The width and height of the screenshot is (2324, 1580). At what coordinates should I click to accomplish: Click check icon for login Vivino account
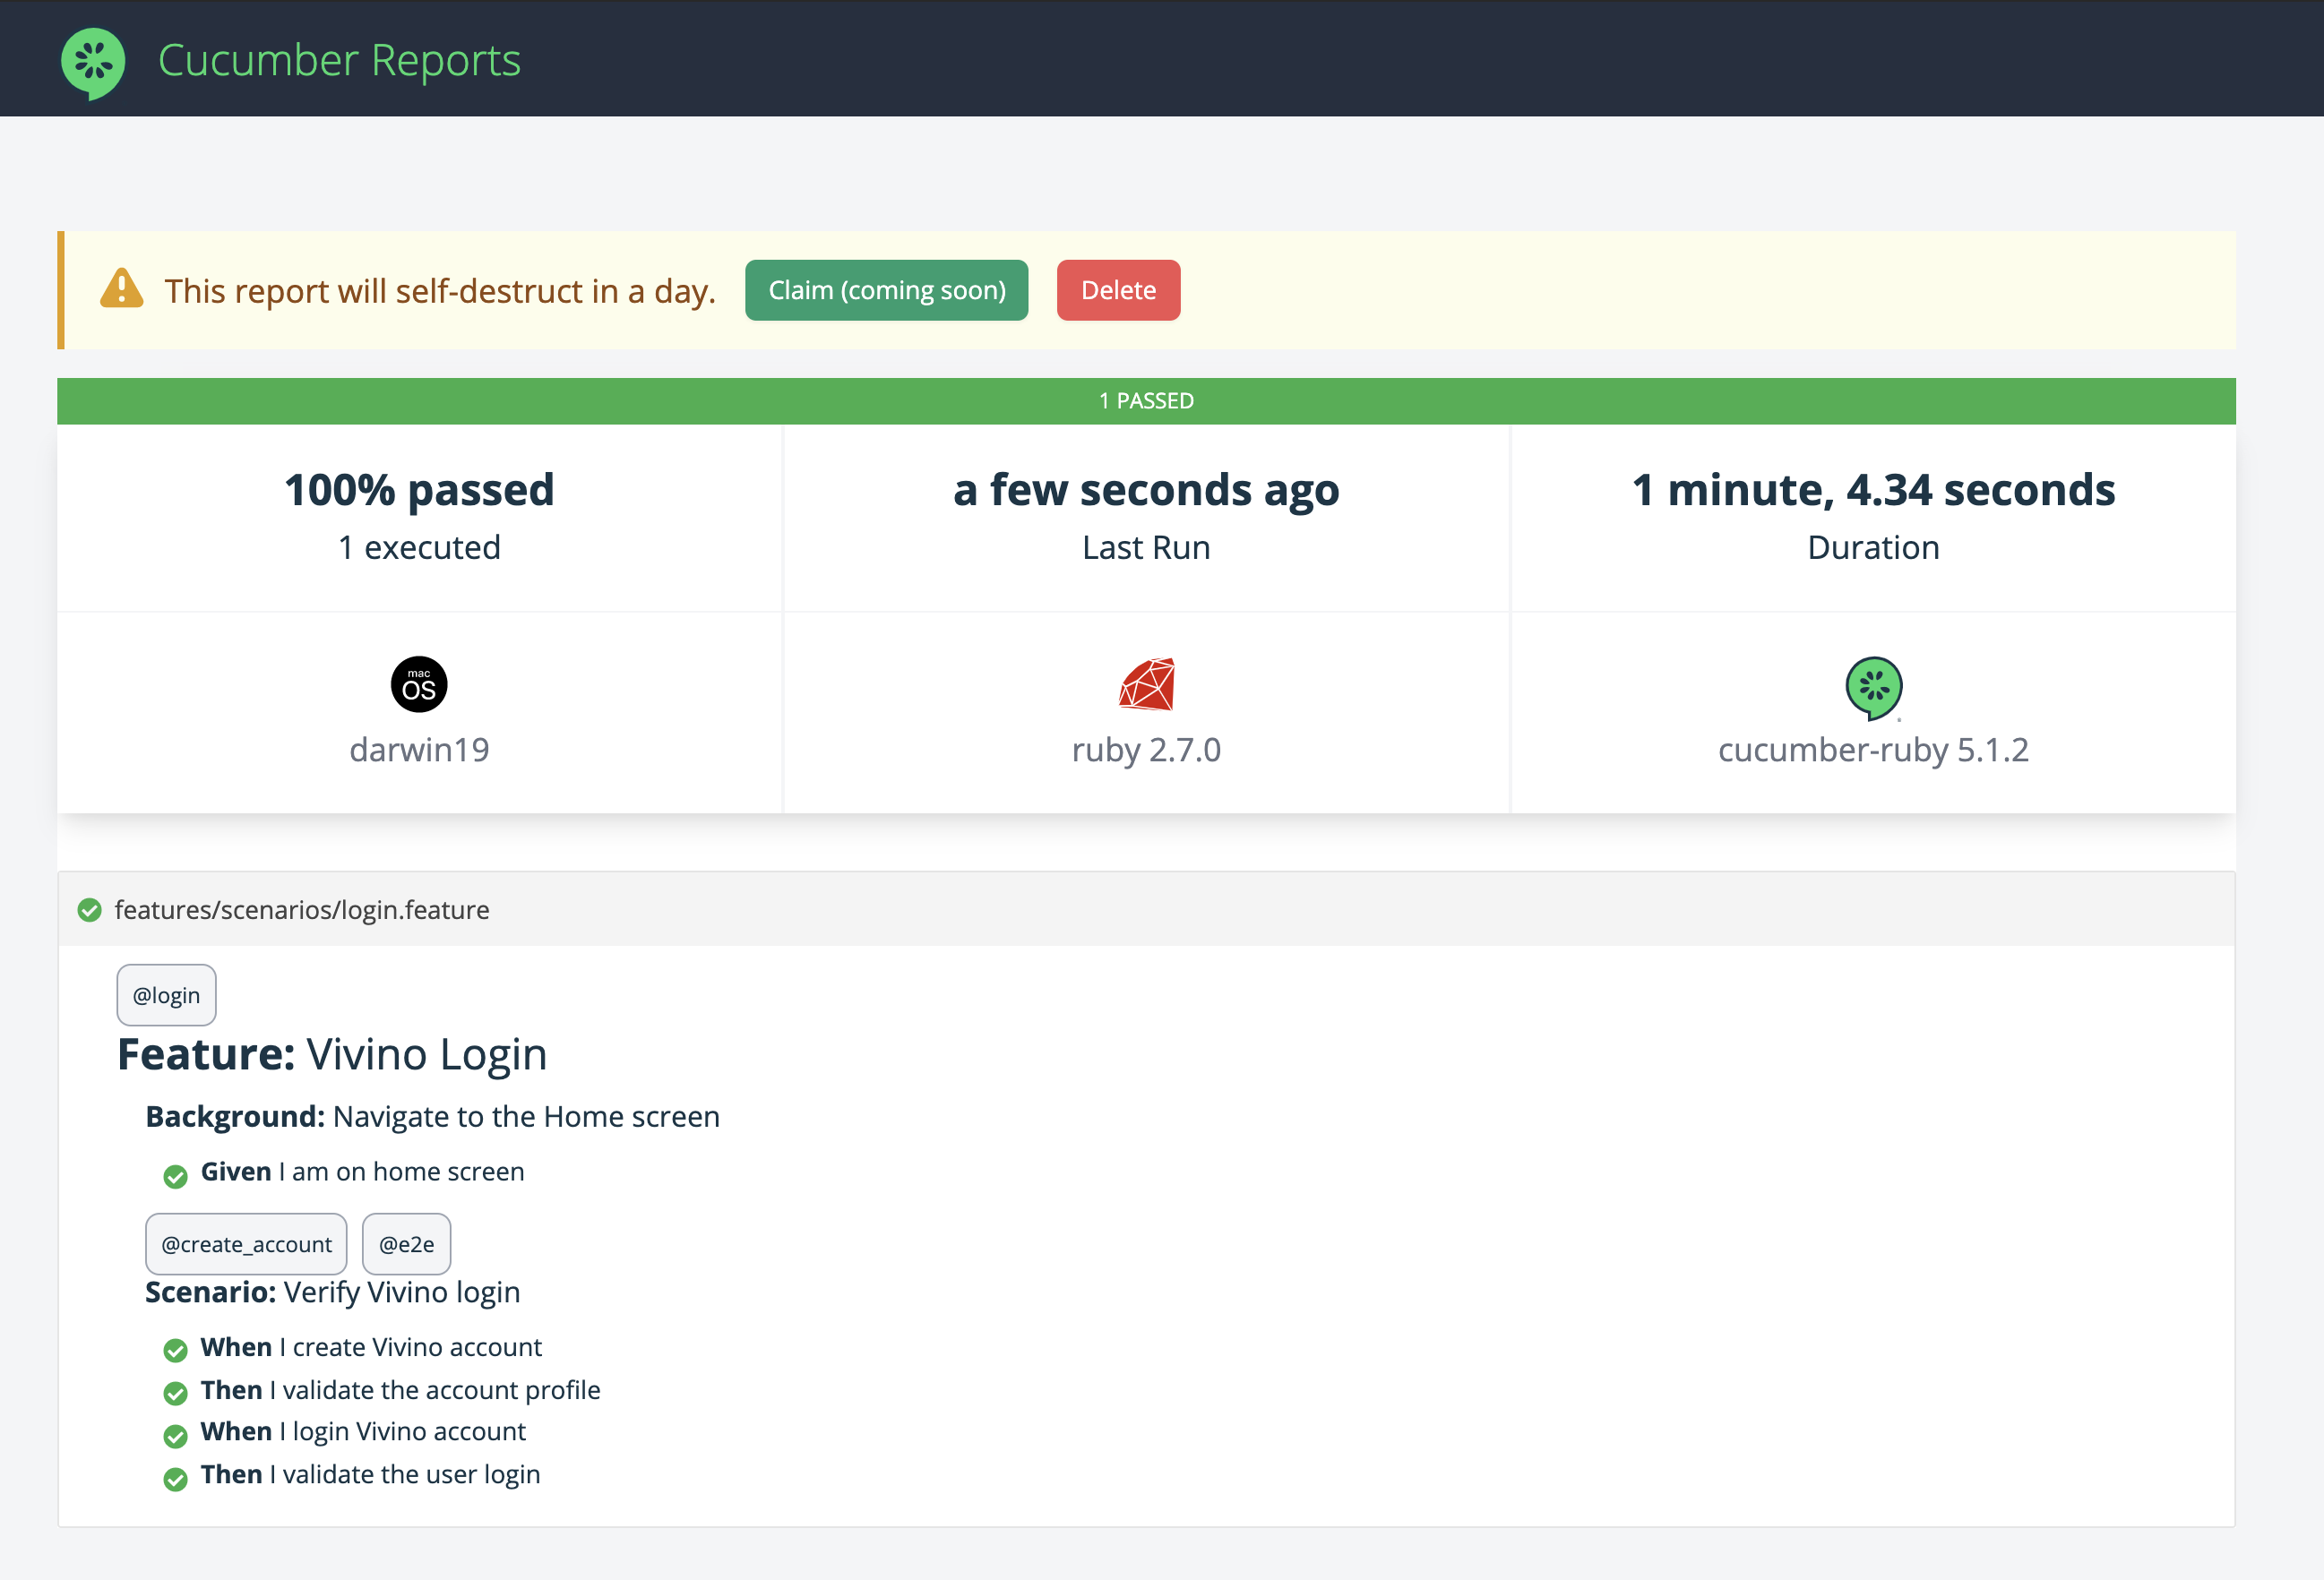point(176,1436)
